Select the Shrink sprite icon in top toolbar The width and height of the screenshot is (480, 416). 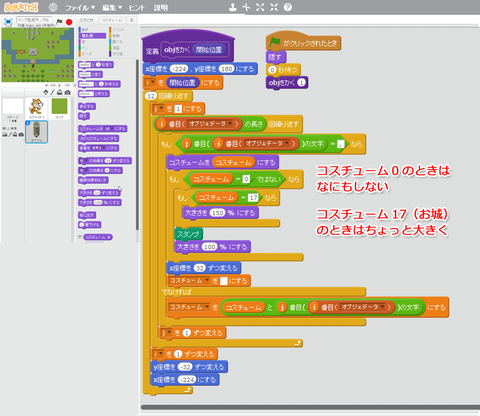(x=274, y=7)
